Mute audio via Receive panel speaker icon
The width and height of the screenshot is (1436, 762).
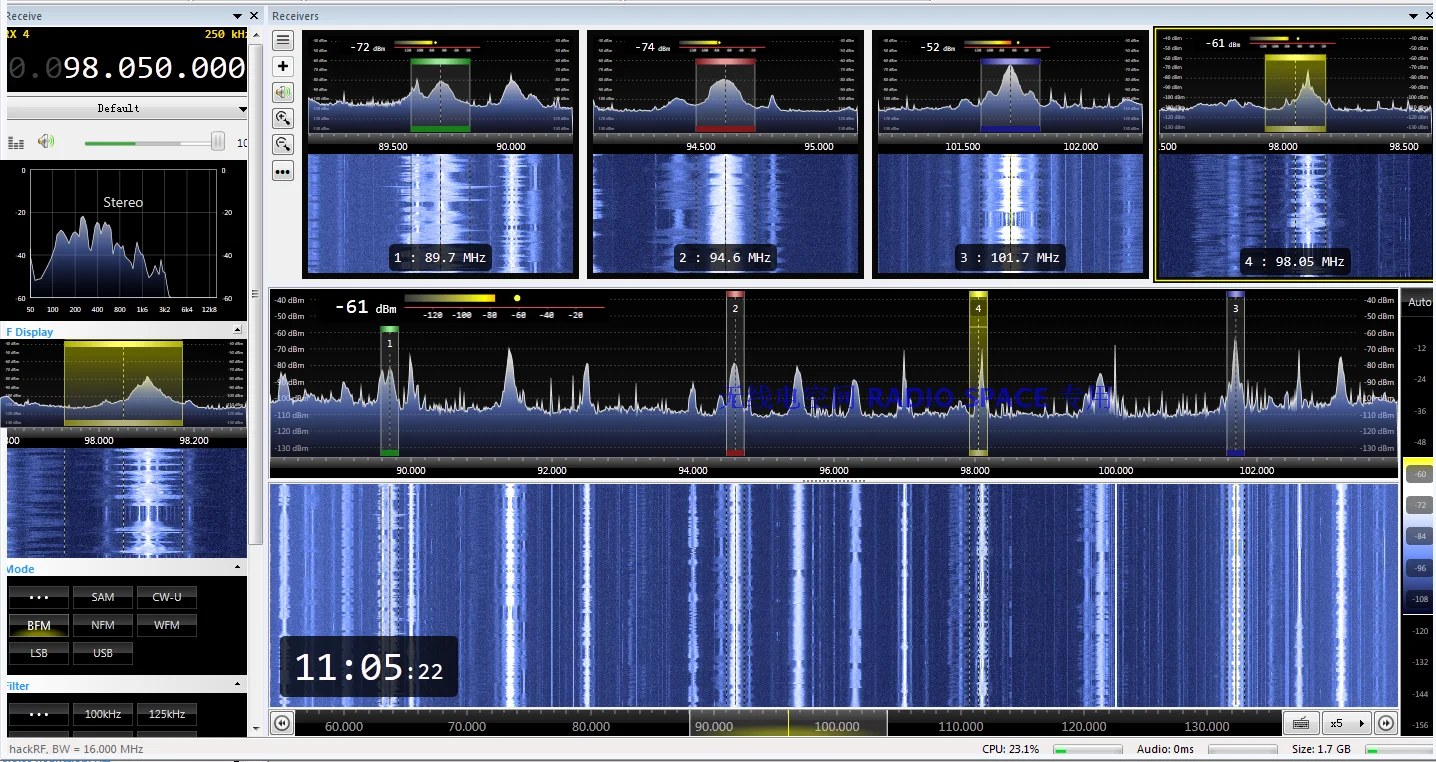[x=45, y=142]
